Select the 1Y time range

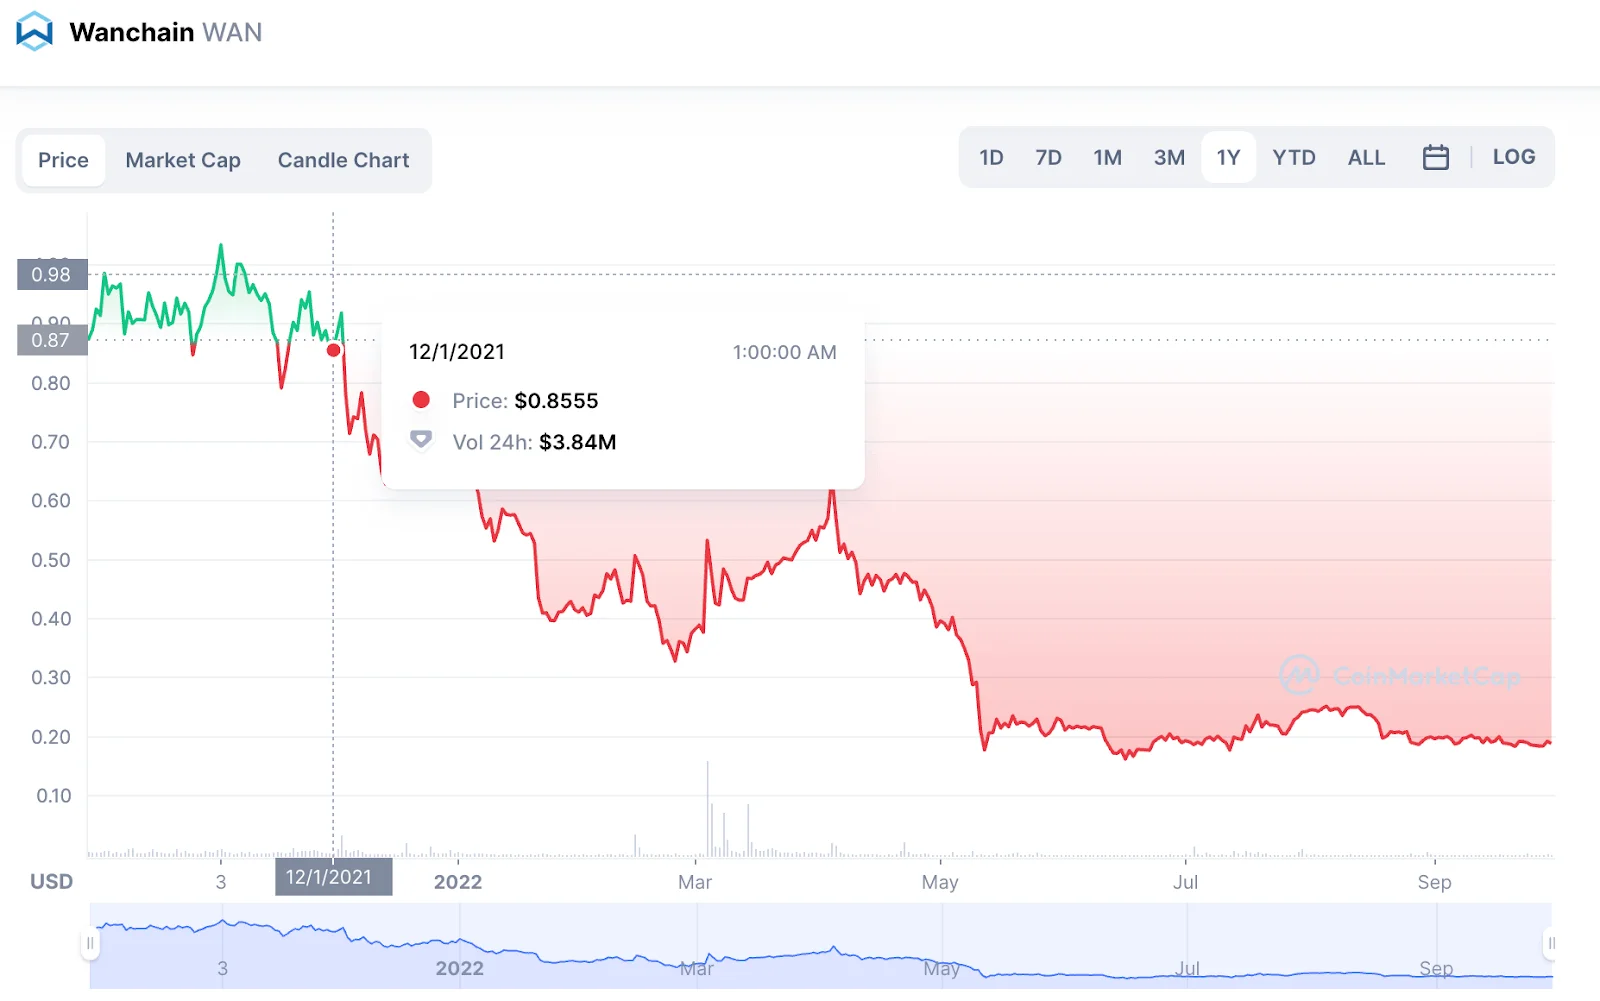click(x=1228, y=157)
